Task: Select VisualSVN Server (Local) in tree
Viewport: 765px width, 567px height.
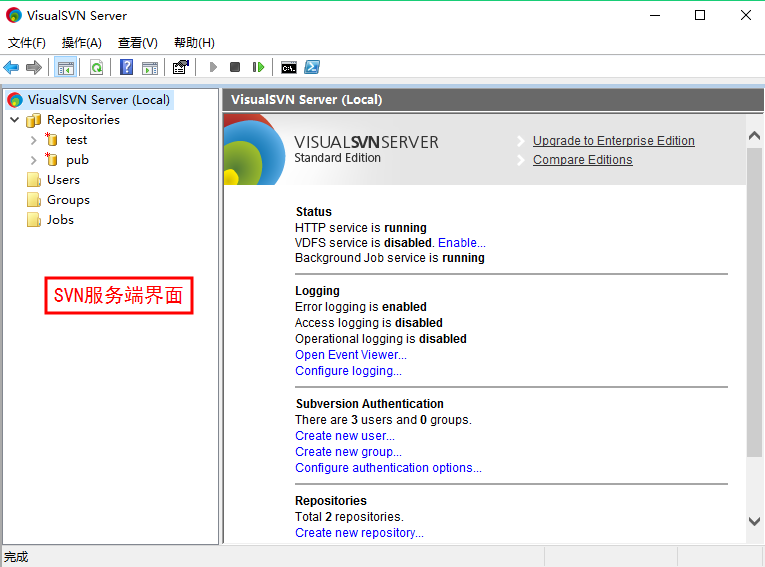Action: [99, 100]
